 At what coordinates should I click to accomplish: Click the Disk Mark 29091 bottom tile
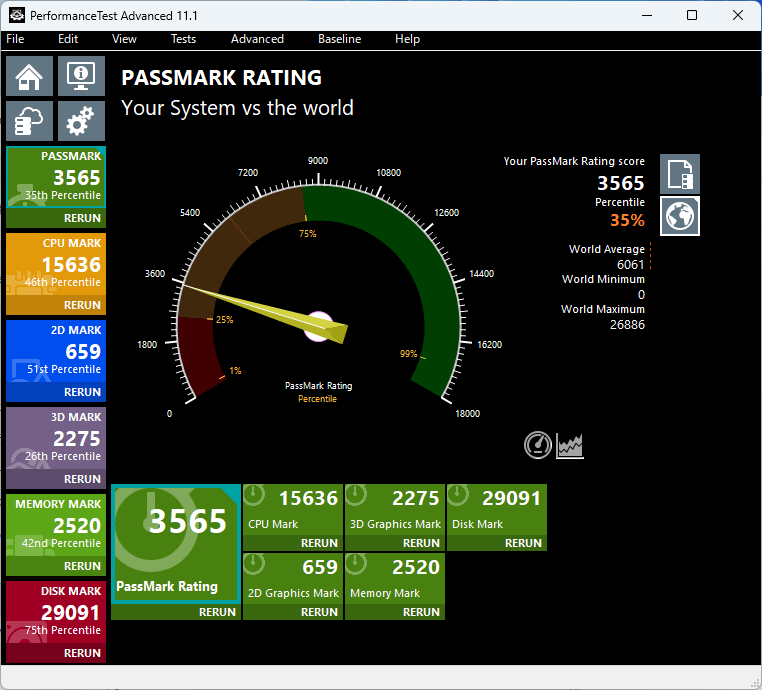[x=496, y=510]
